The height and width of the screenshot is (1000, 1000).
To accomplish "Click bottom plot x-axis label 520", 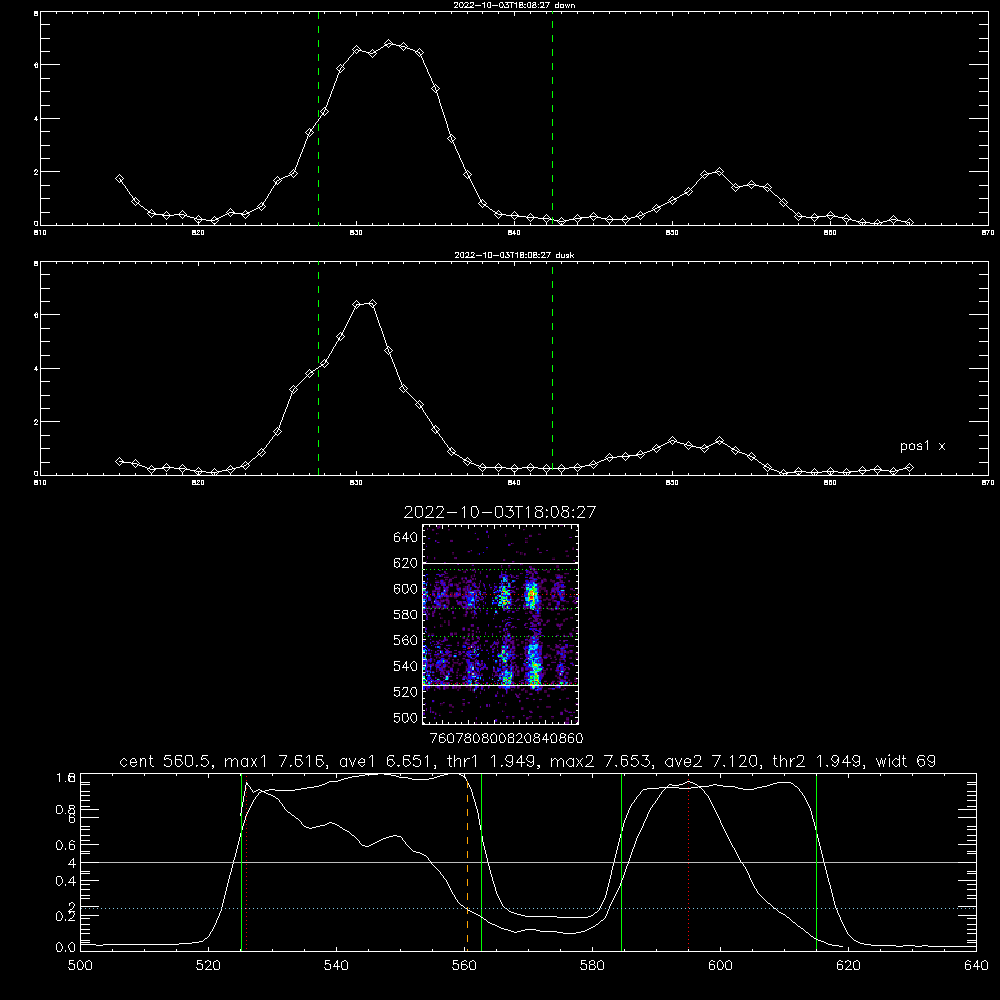I will pyautogui.click(x=208, y=966).
